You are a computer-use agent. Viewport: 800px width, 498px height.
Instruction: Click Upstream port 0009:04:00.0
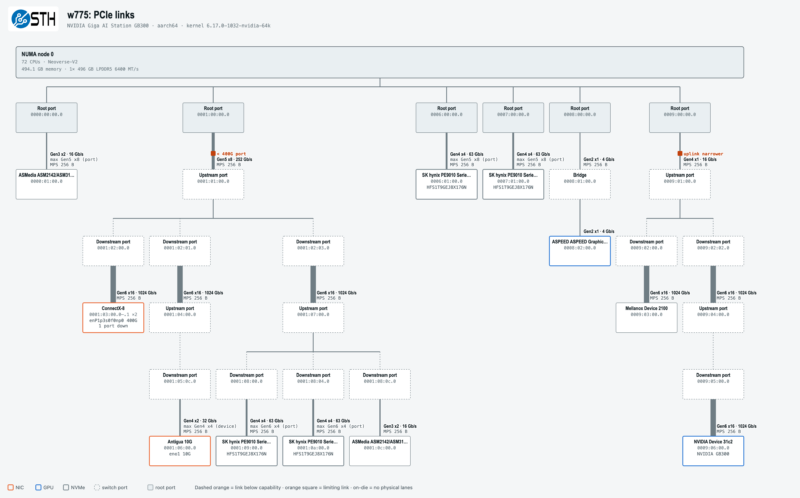pyautogui.click(x=713, y=317)
